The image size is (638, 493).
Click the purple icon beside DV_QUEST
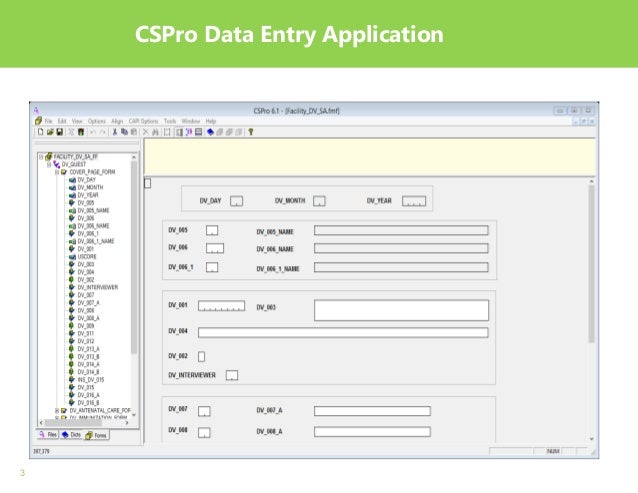(57, 164)
